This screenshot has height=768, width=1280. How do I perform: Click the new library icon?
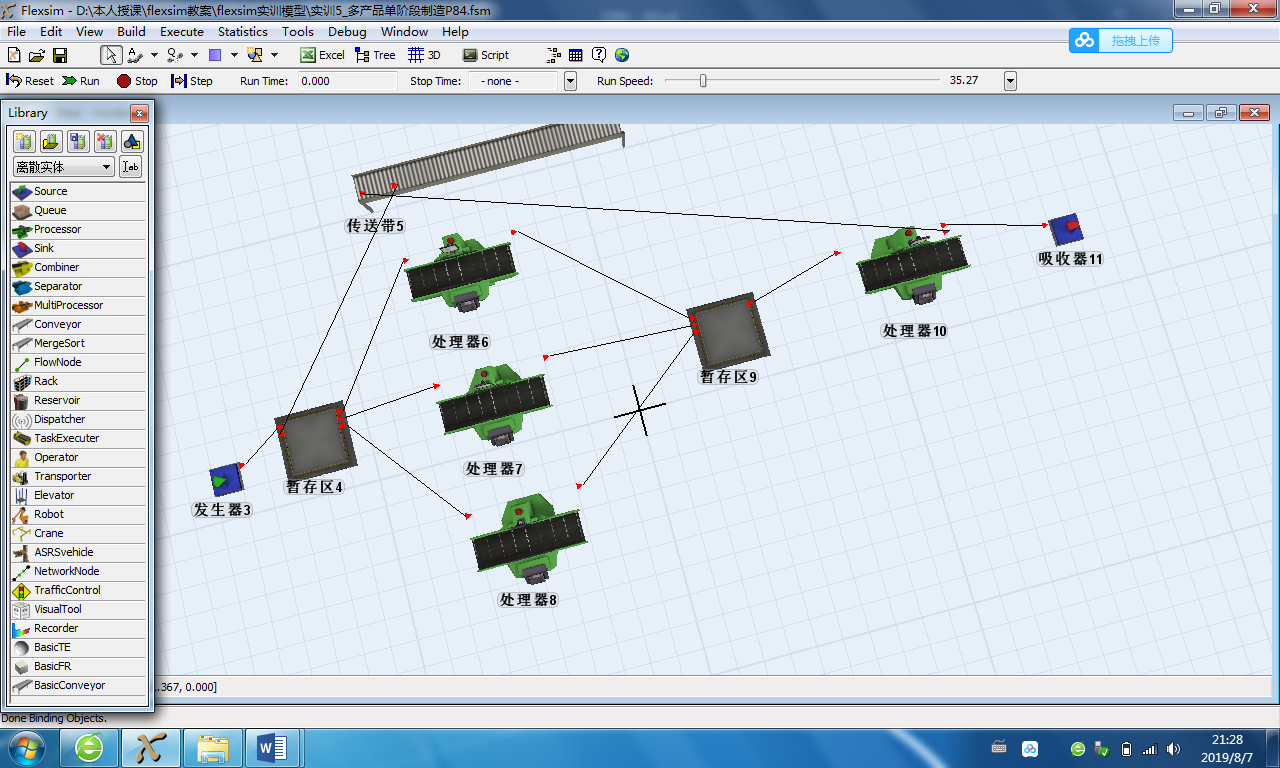(x=24, y=142)
